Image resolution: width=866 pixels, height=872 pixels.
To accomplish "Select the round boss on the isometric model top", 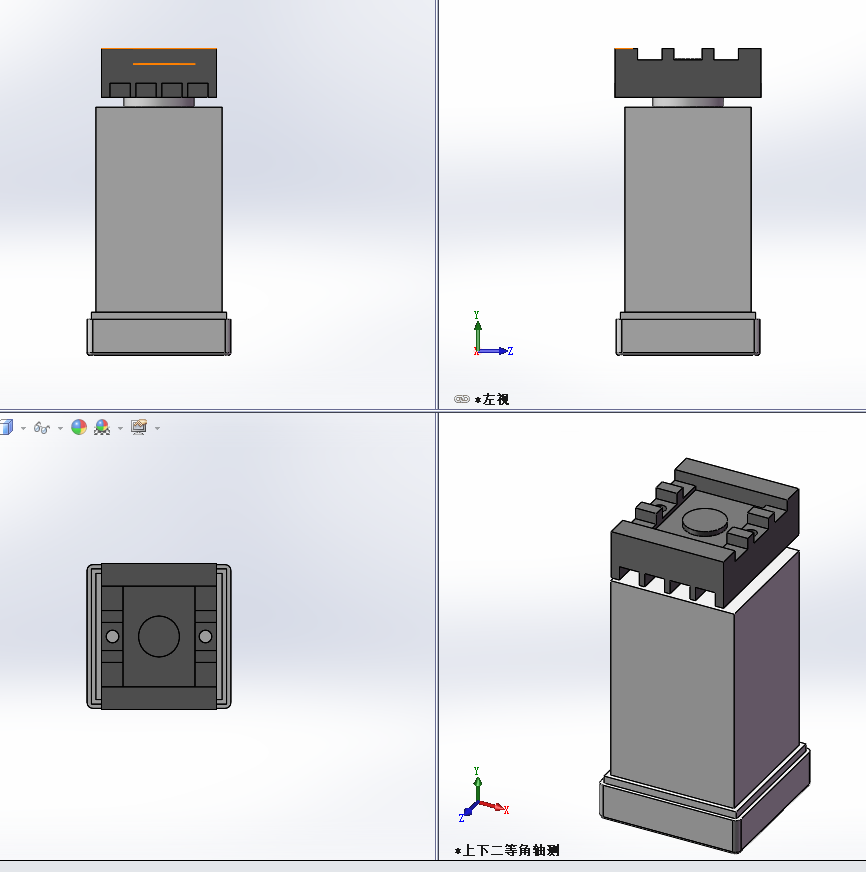I will pos(705,522).
